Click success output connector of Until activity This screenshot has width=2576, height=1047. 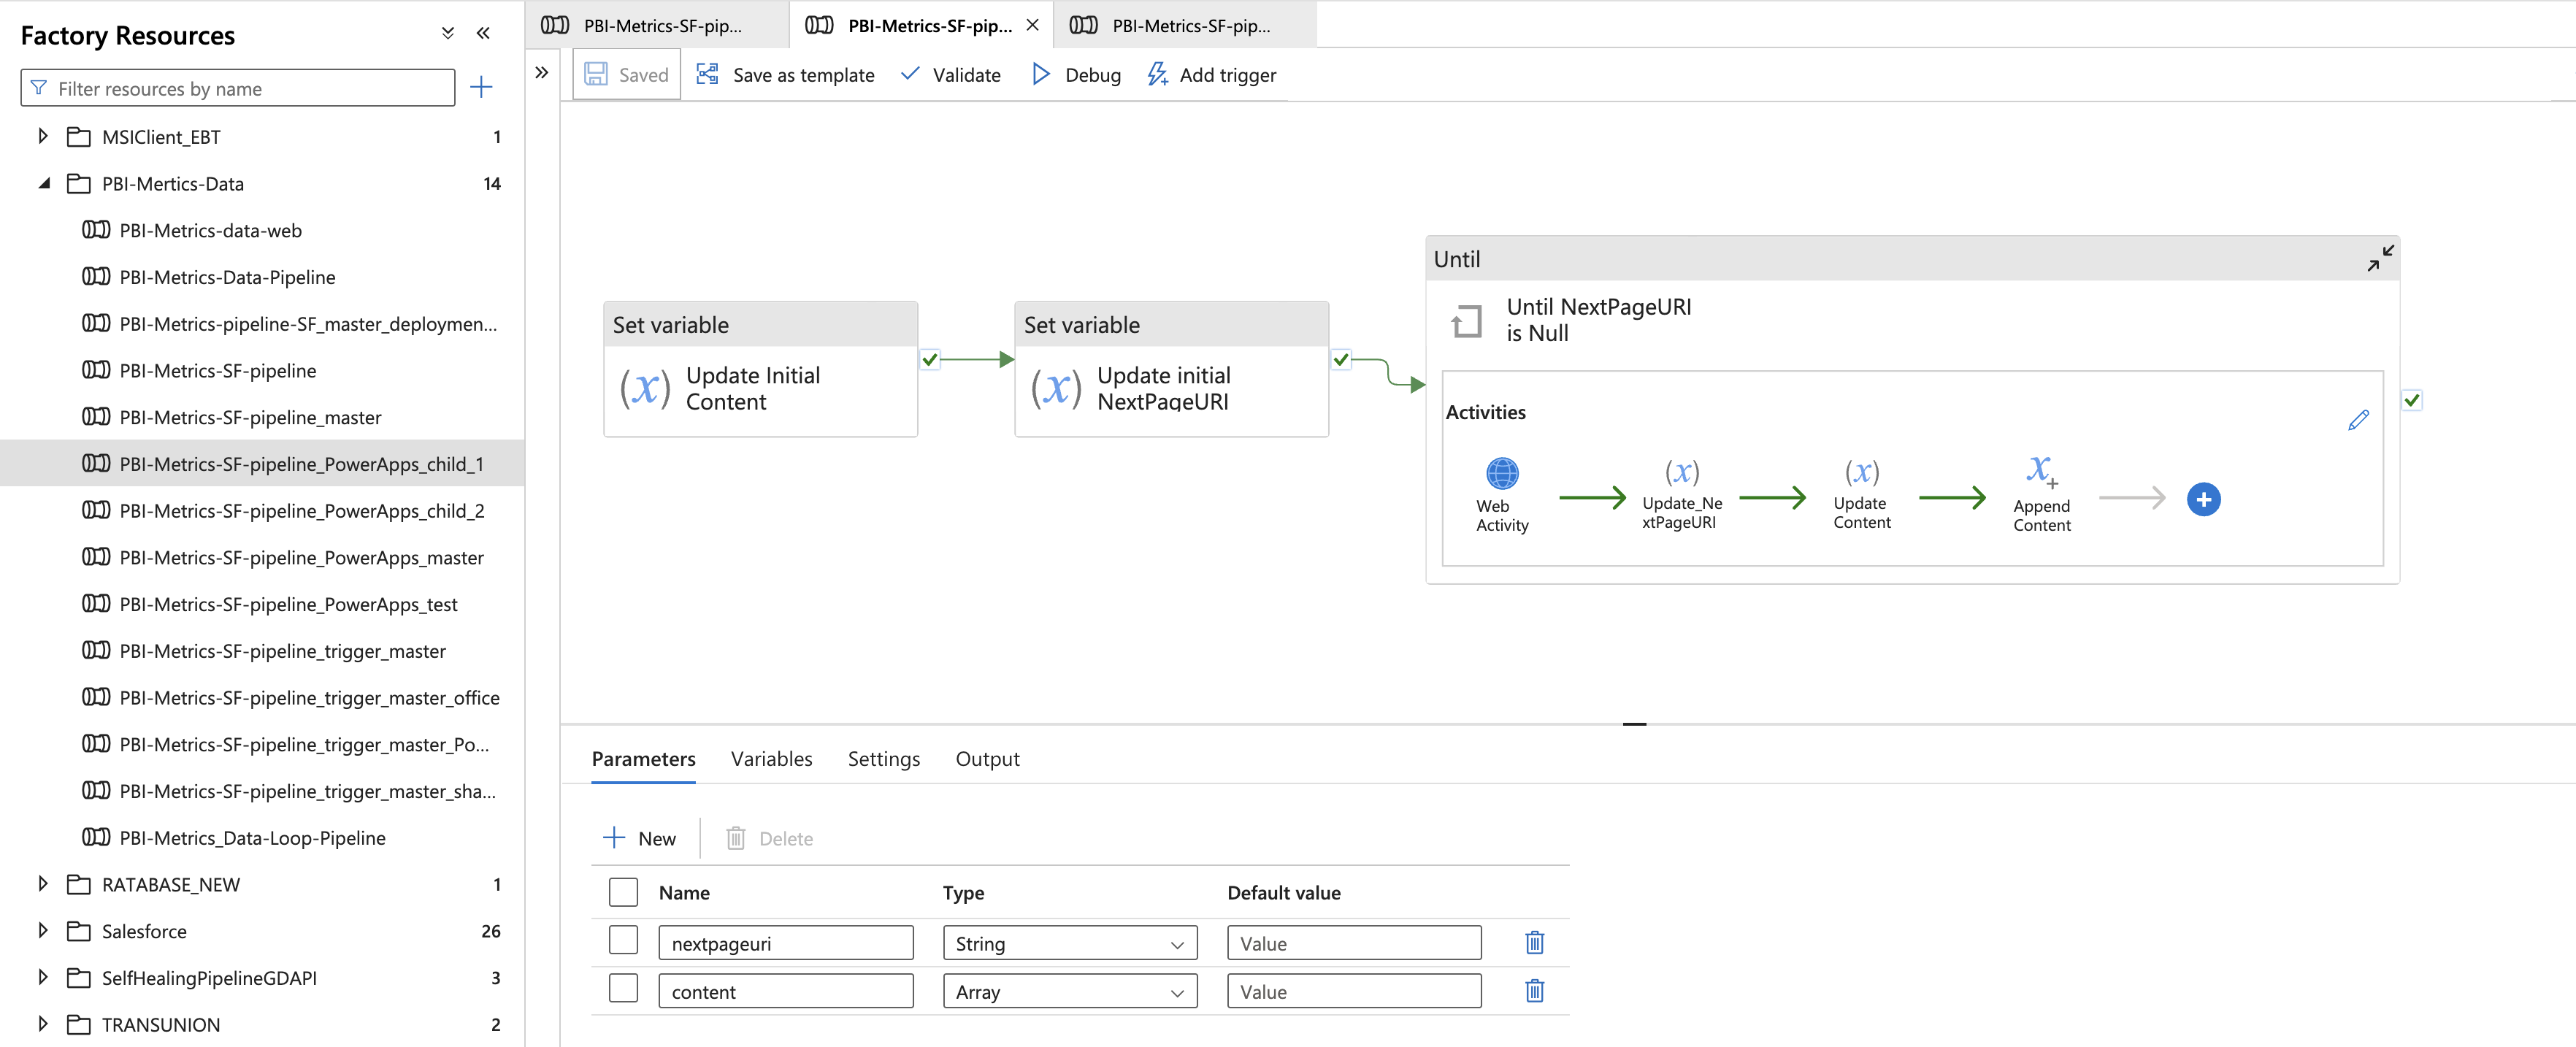click(2412, 400)
